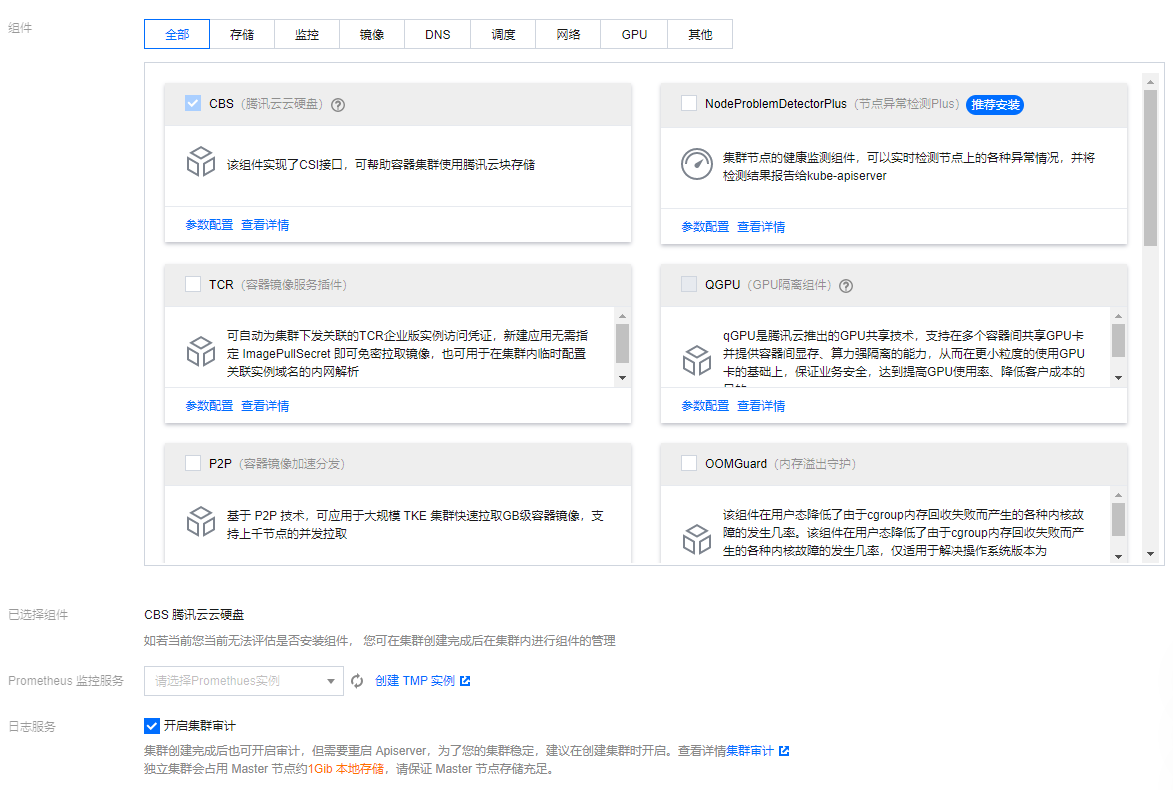Open 参数配置 for CBS

click(209, 225)
